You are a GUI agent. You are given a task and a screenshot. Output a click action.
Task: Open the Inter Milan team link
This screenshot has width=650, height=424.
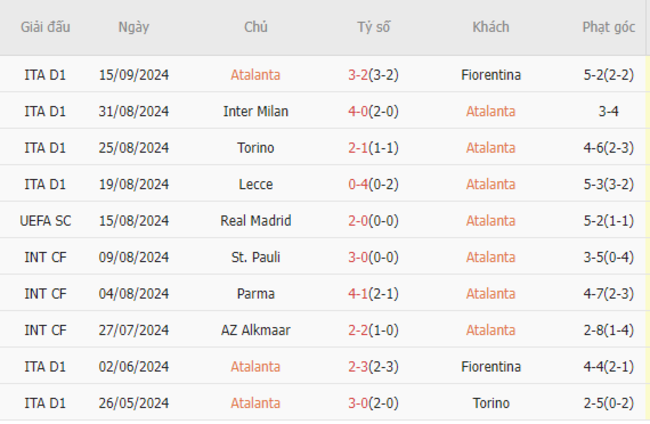point(255,111)
